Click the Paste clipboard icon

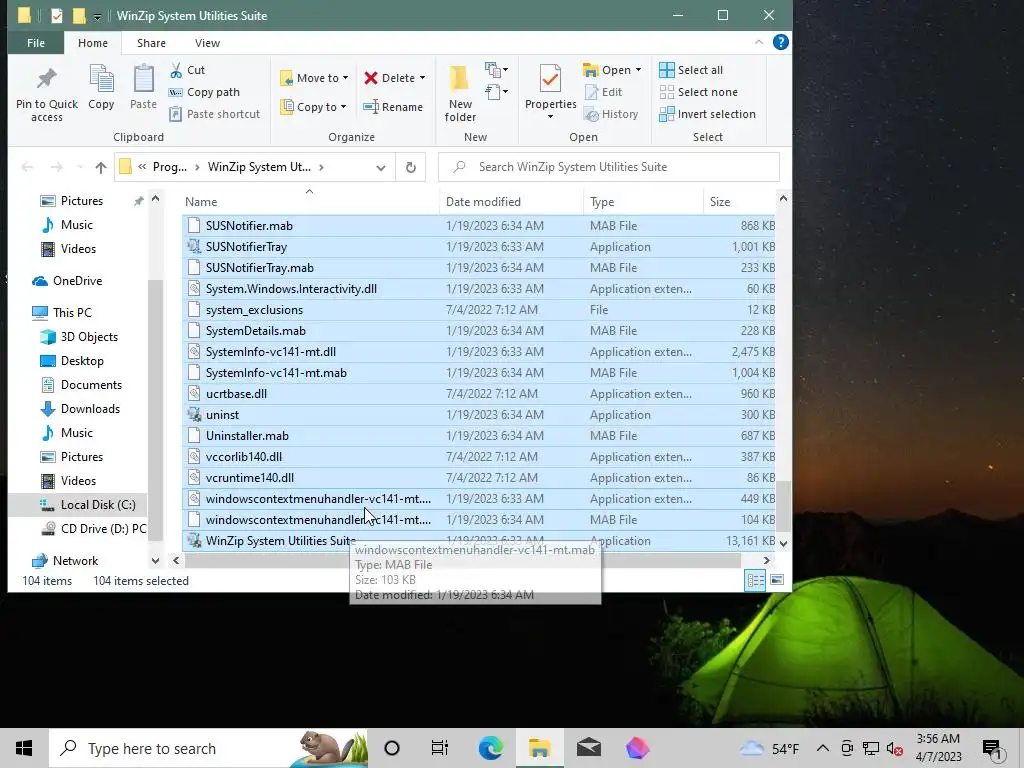pyautogui.click(x=143, y=88)
